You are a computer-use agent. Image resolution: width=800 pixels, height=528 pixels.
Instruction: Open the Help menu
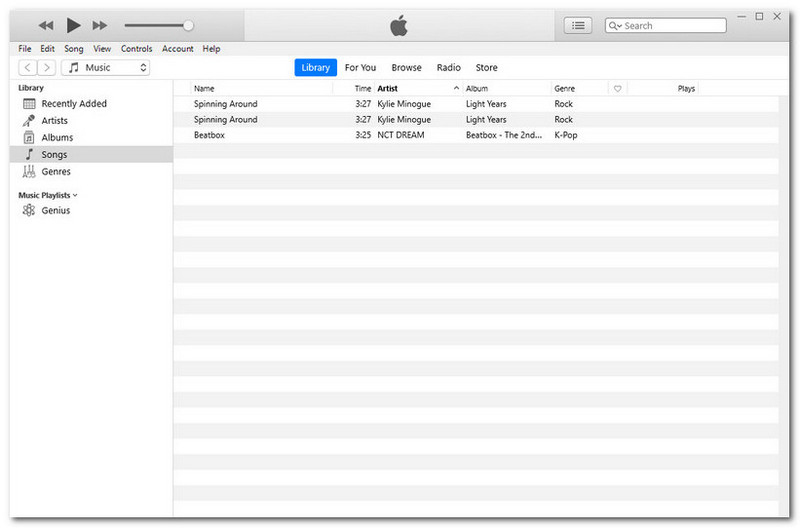click(211, 48)
